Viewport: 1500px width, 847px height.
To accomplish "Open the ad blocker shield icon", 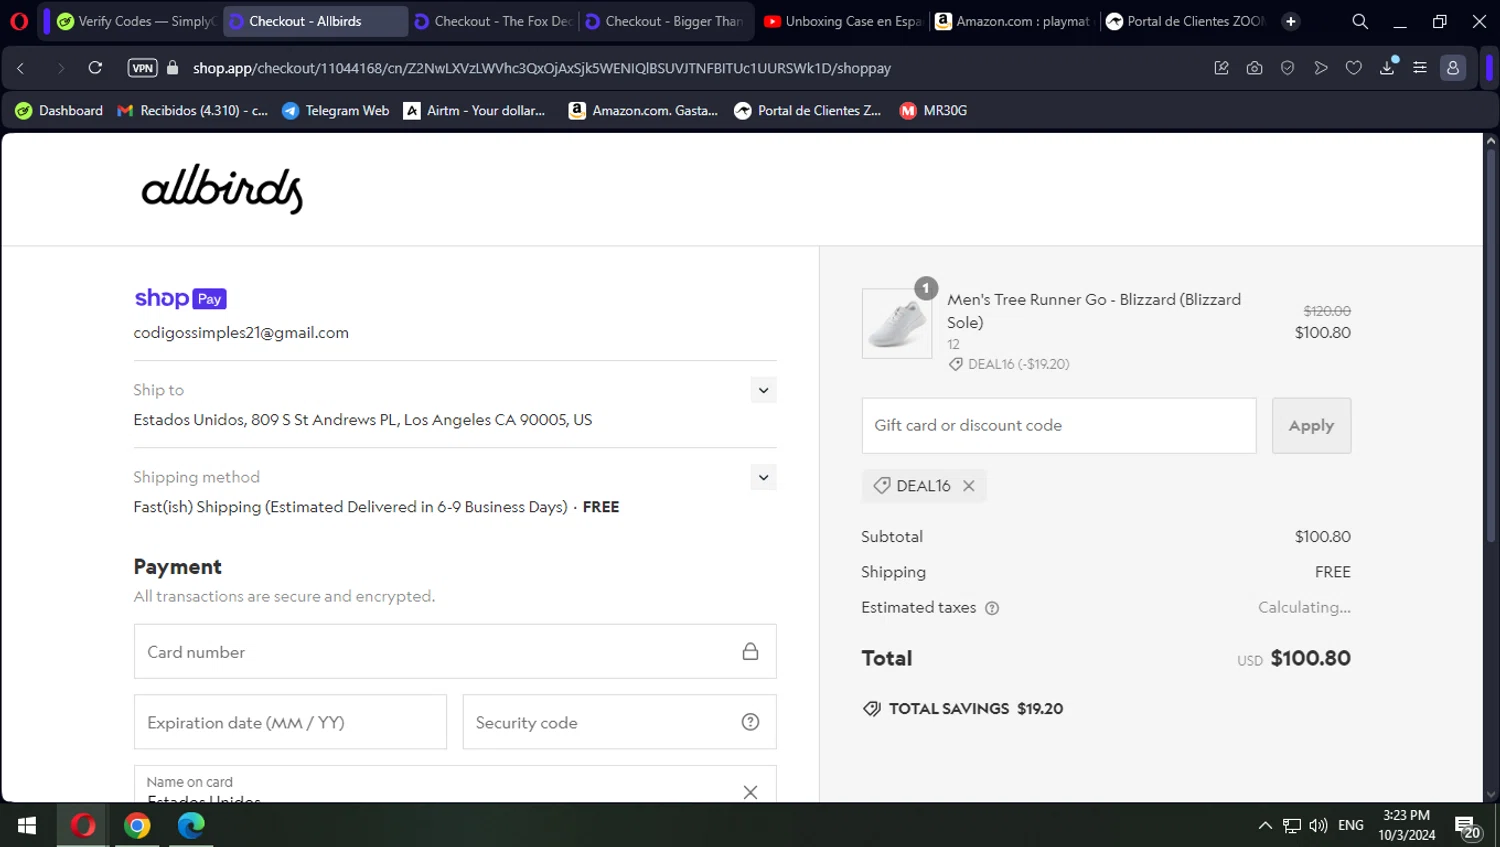I will click(x=1287, y=68).
